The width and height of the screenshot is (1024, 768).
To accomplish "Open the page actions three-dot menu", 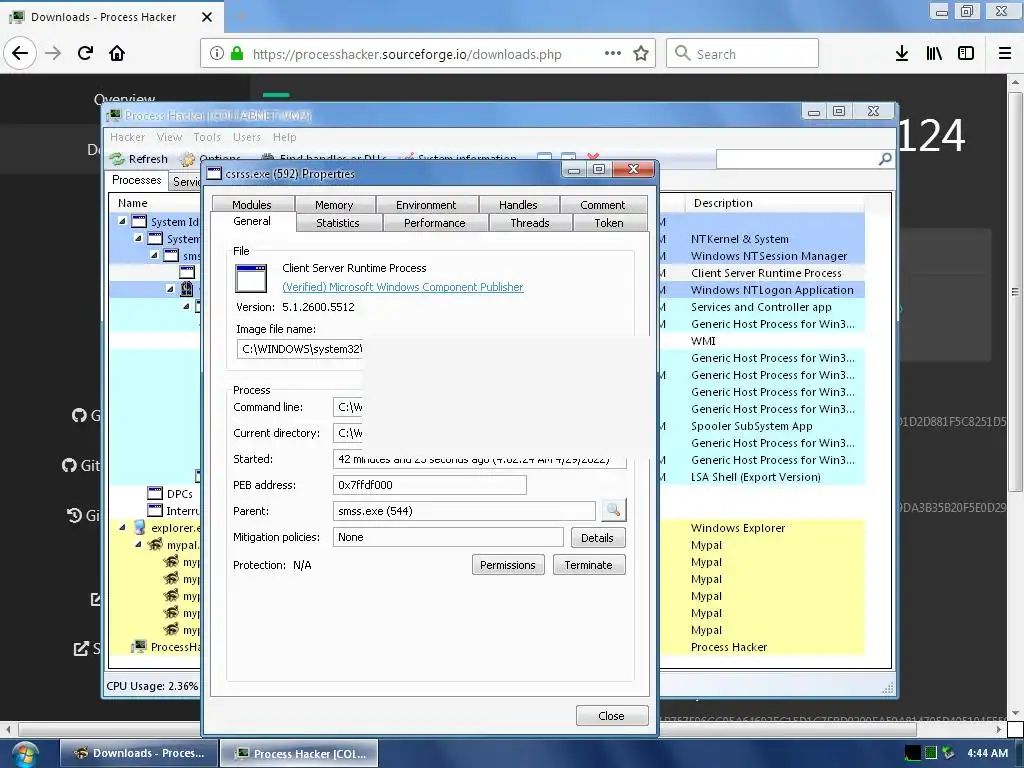I will pyautogui.click(x=613, y=54).
